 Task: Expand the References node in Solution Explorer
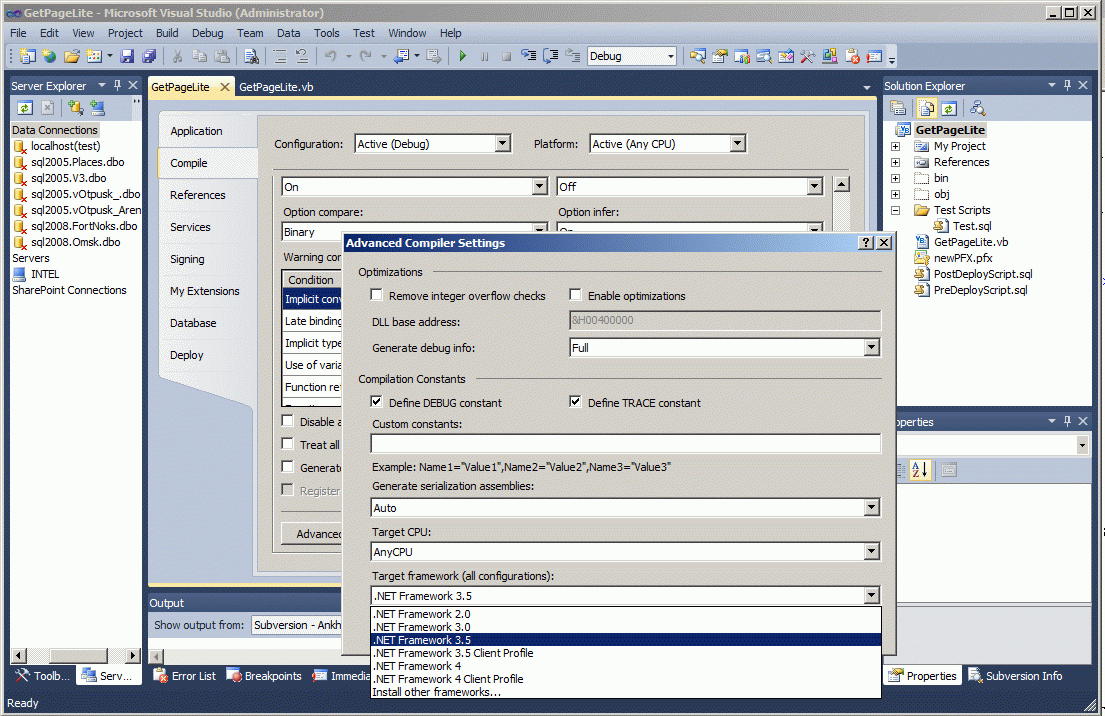pos(895,163)
